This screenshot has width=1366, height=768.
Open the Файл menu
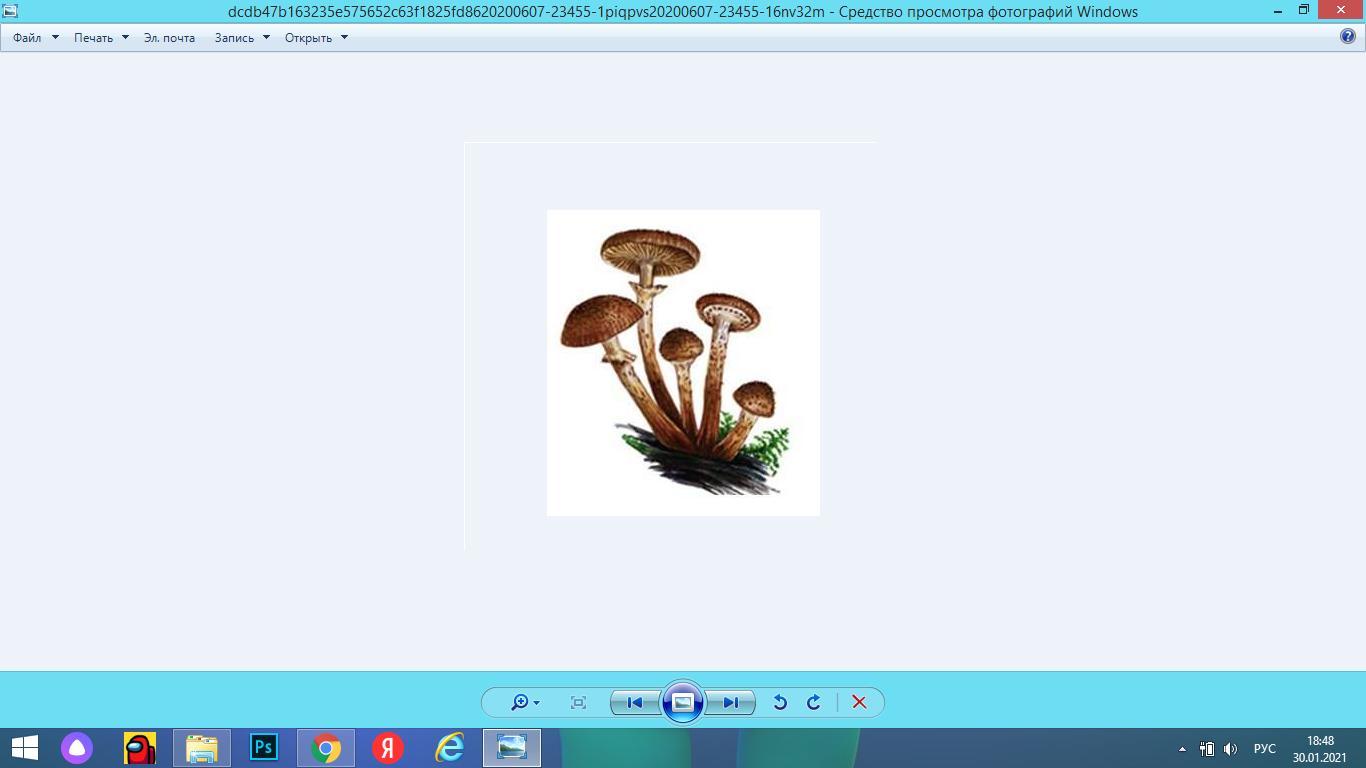click(35, 38)
